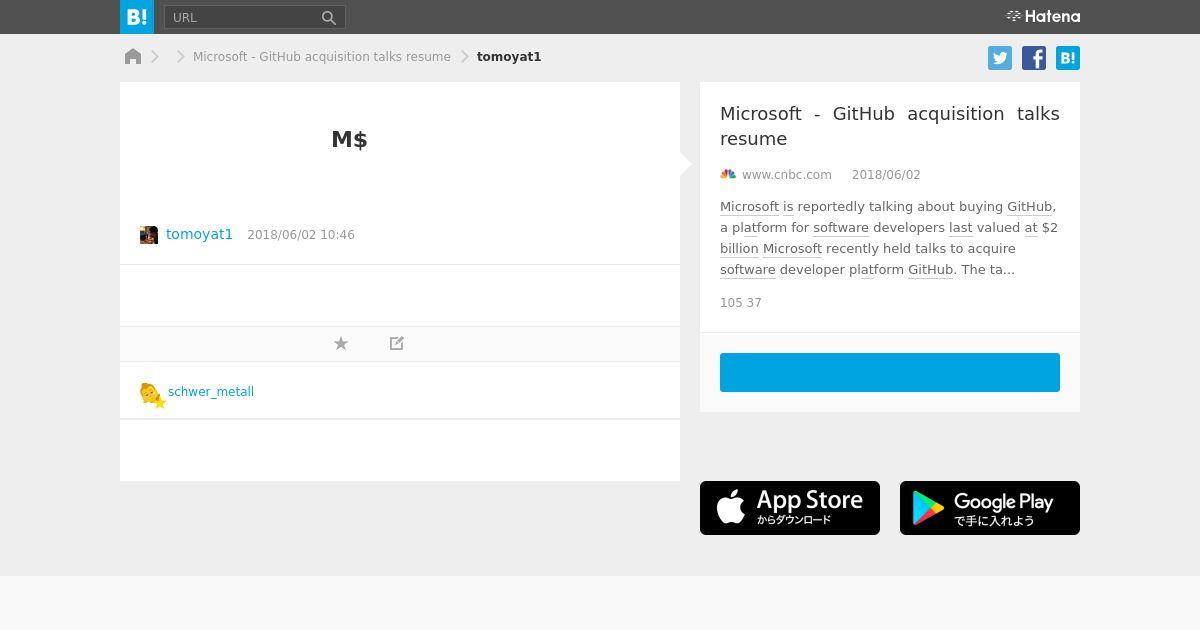Bookmark via the Hatena B! share icon
The width and height of the screenshot is (1200, 630).
click(1068, 58)
